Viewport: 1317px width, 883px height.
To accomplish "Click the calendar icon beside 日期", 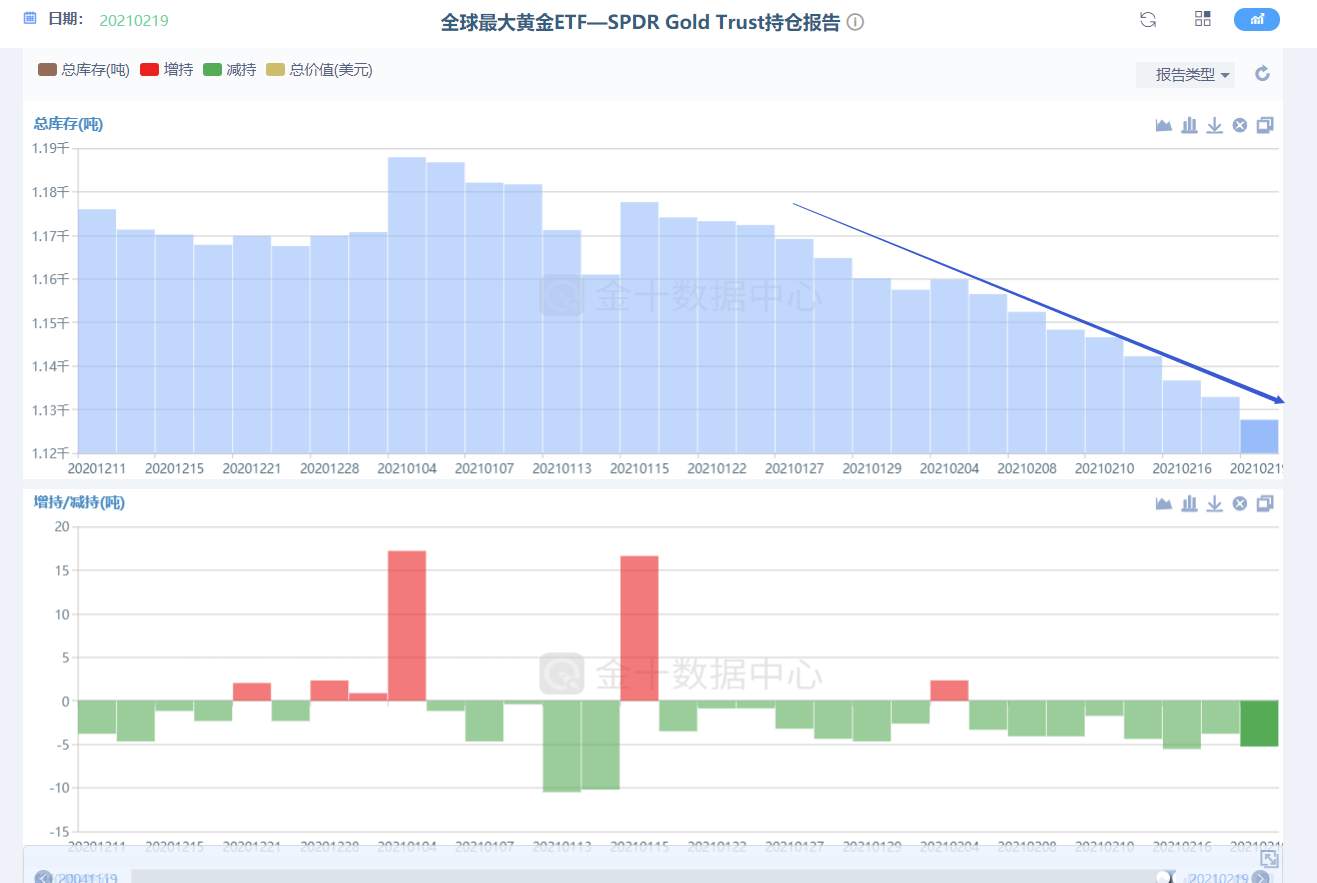I will (30, 19).
